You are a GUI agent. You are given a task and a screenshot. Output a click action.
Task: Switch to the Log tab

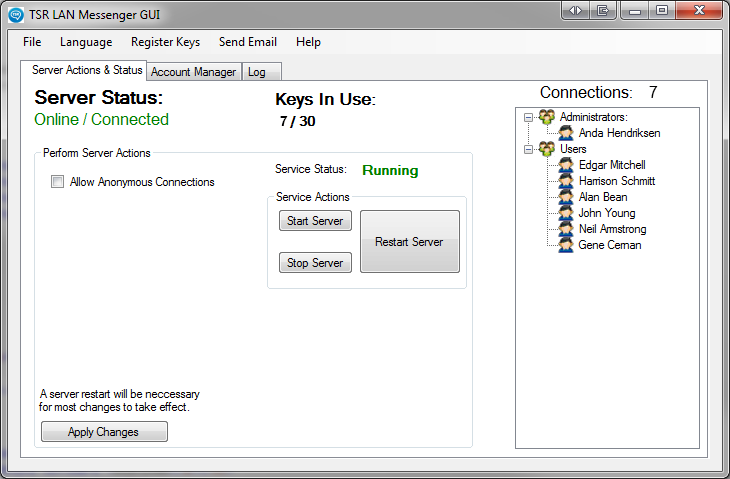tap(257, 72)
